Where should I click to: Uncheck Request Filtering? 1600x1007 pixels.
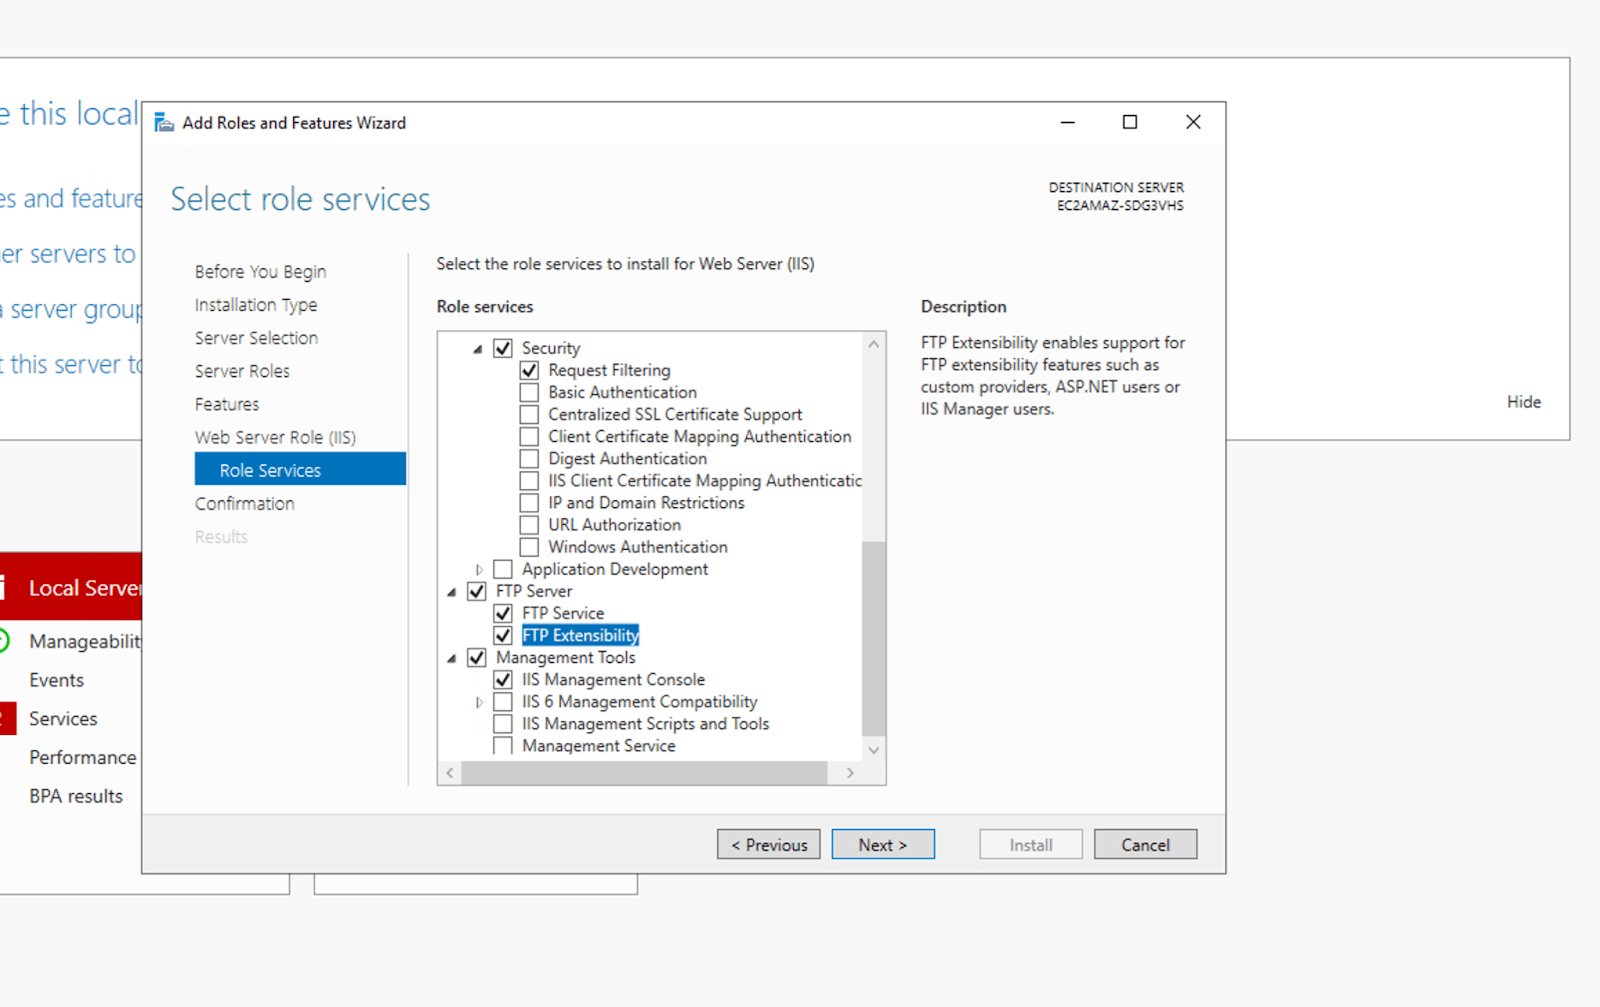[x=529, y=370]
